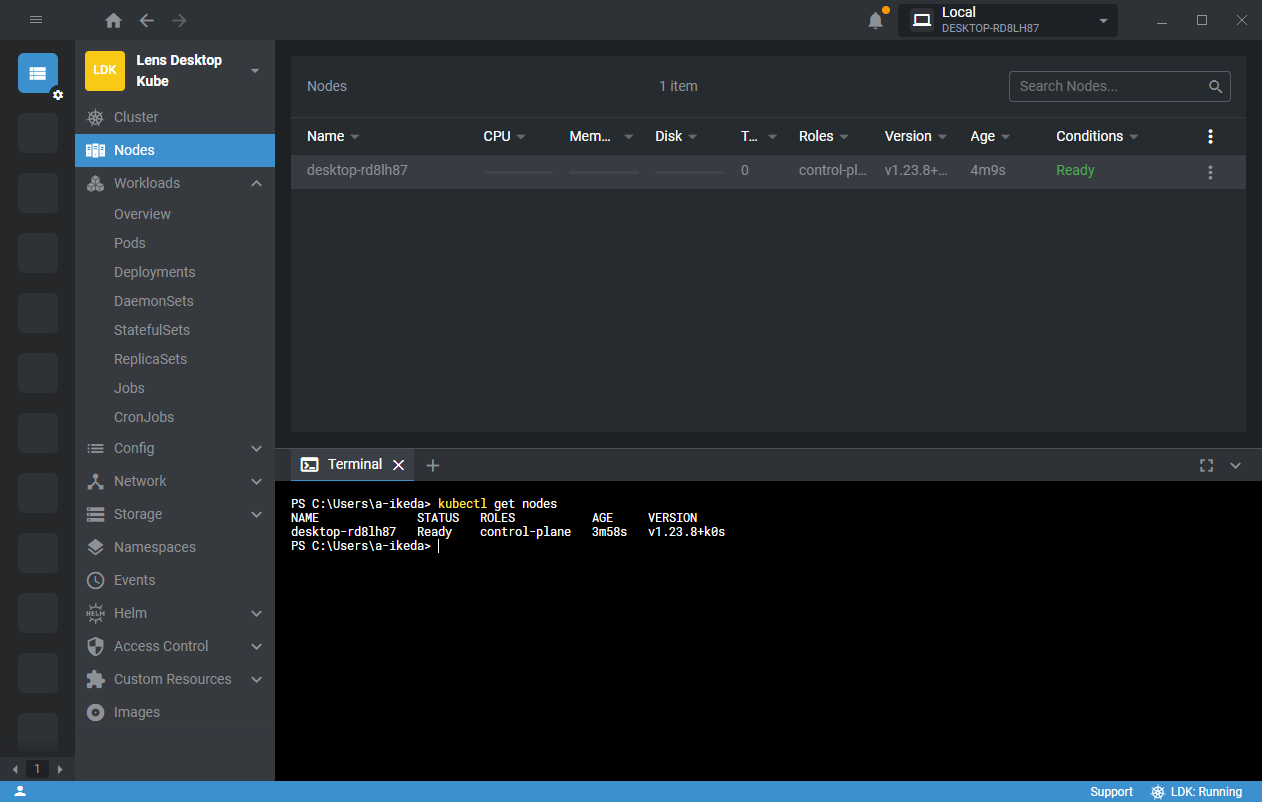This screenshot has height=802, width=1262.
Task: Sort nodes by the Age column
Action: coord(990,136)
